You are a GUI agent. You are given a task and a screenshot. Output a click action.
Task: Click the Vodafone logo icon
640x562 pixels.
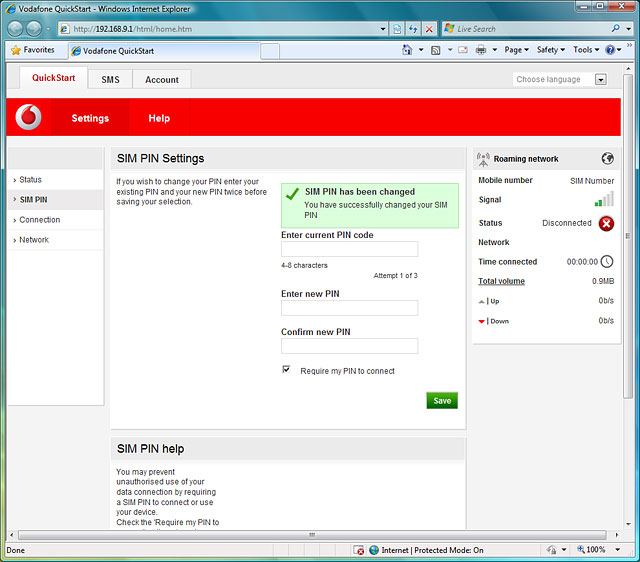coord(31,118)
